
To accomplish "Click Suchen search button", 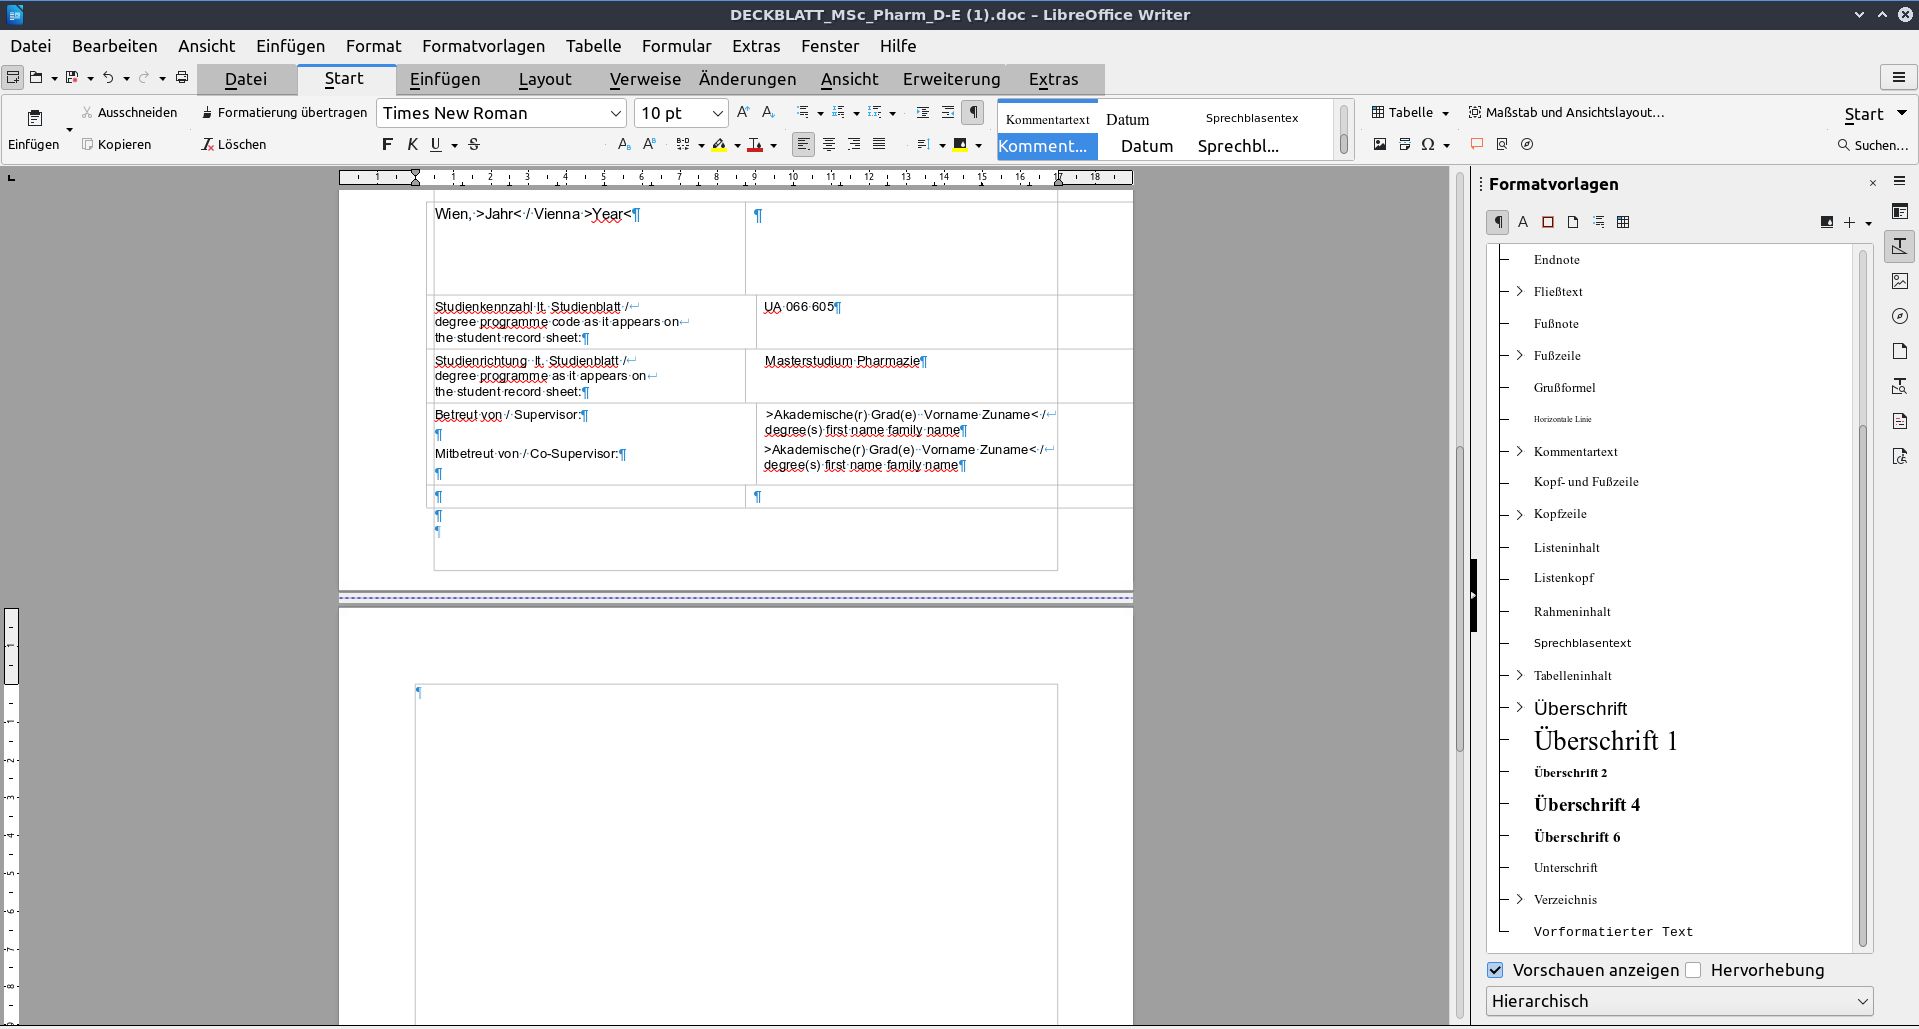I will (1873, 145).
